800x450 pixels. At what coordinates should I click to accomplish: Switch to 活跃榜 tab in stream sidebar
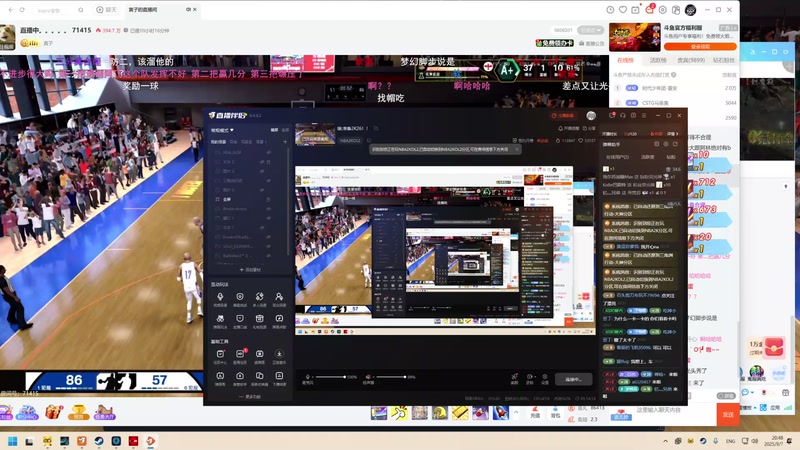coord(658,60)
